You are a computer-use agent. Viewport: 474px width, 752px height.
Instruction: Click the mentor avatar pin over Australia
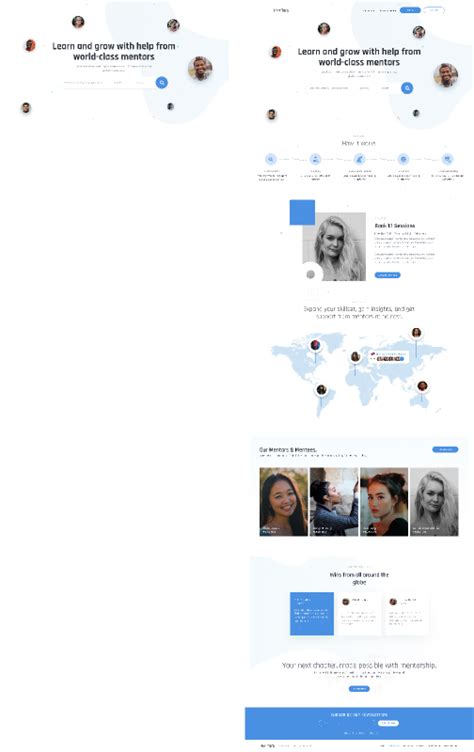[422, 386]
